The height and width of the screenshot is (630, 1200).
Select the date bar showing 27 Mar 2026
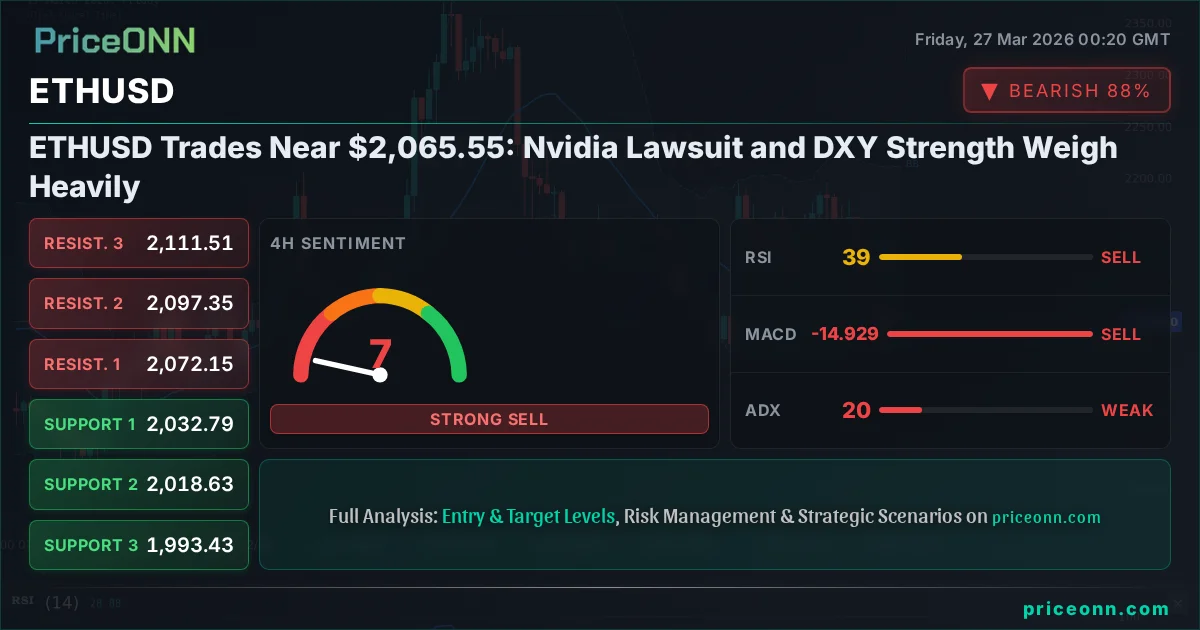(1041, 39)
